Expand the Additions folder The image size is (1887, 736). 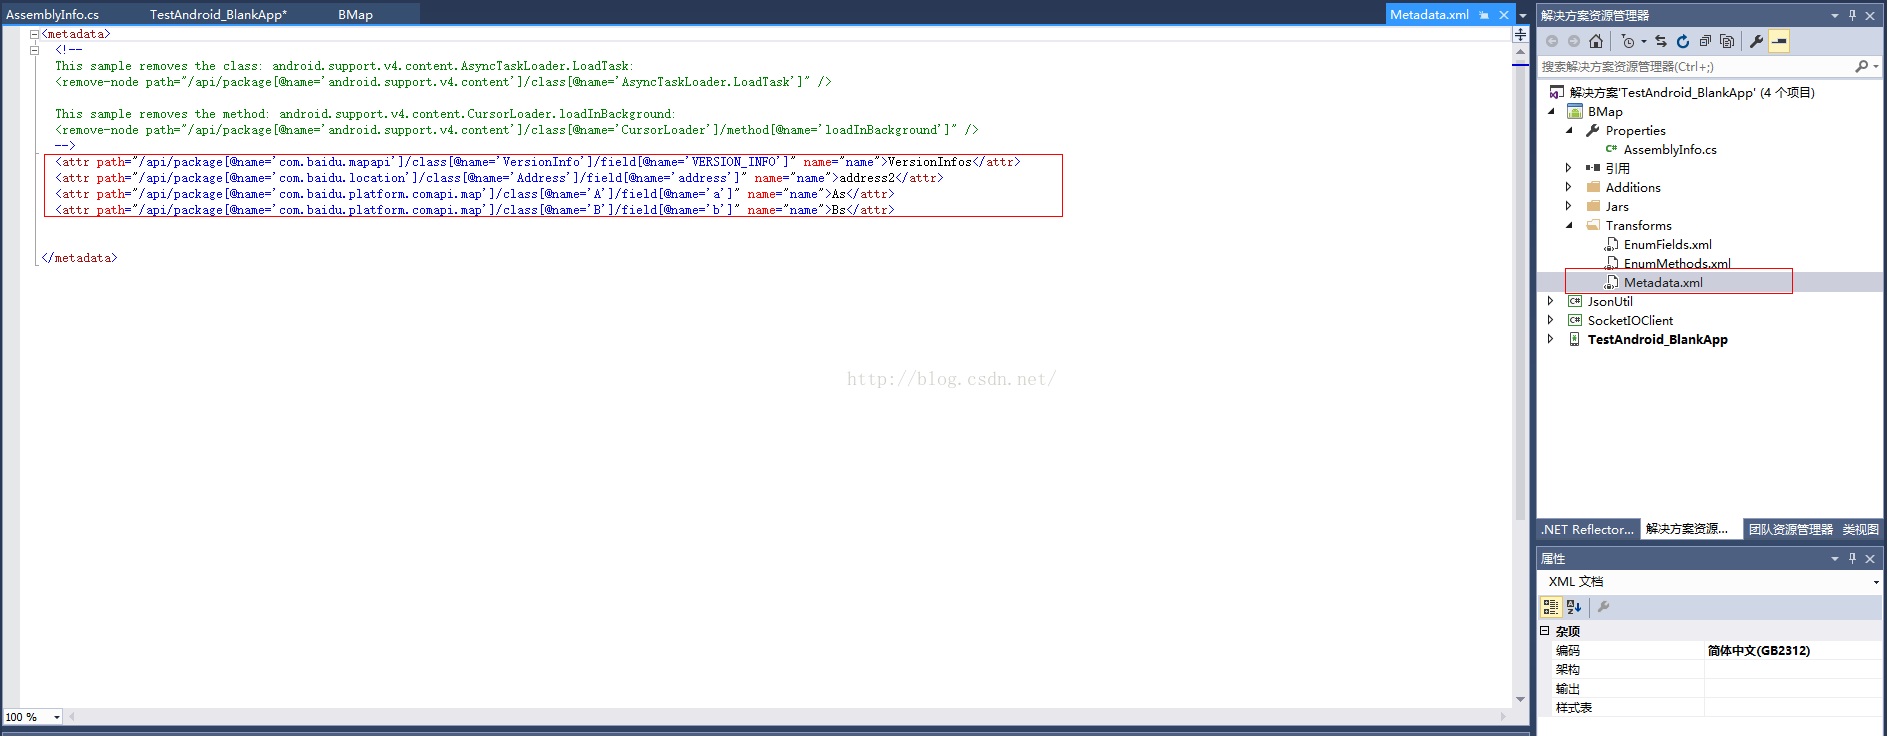[x=1569, y=187]
